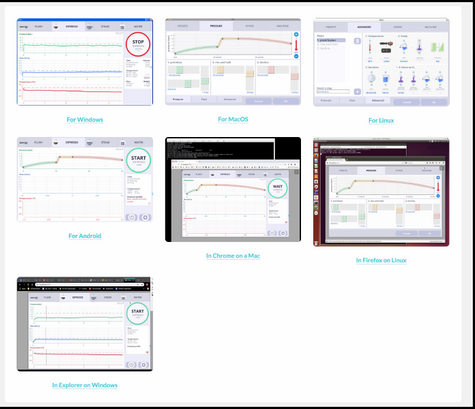The height and width of the screenshot is (409, 475).
Task: Select the first preinfusion step in the Linux steps list
Action: coord(331,40)
